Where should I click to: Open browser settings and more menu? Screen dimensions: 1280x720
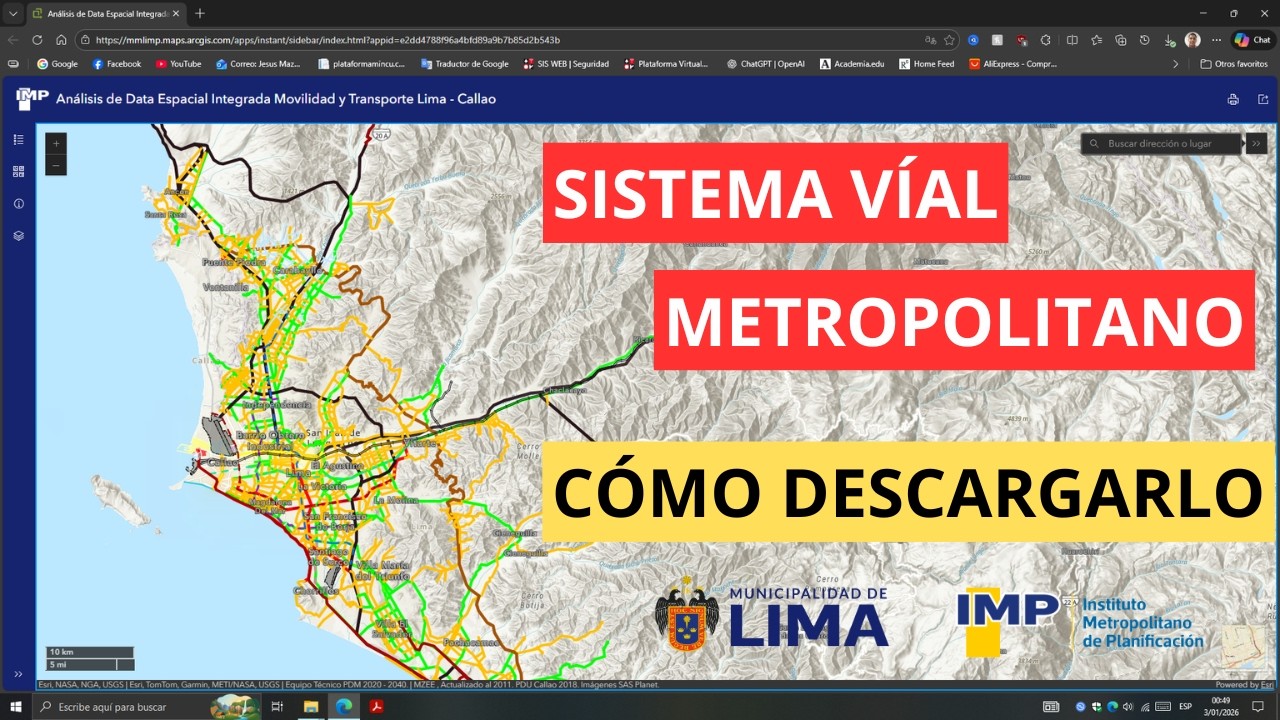1217,40
